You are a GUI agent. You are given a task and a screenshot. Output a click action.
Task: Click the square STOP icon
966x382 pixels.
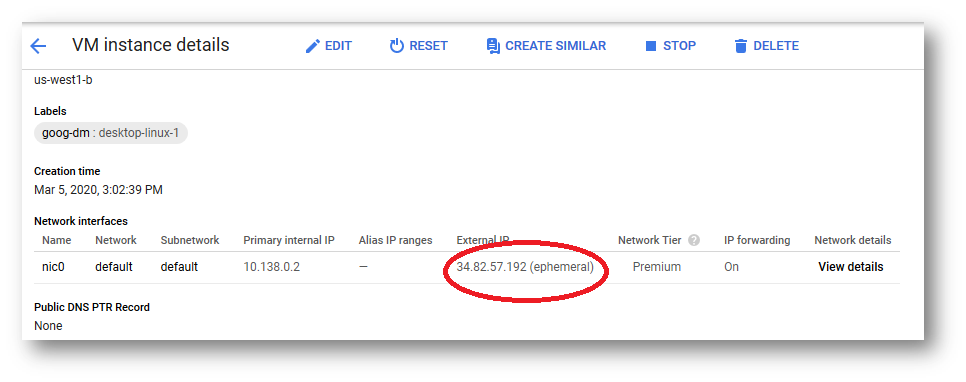pyautogui.click(x=651, y=46)
